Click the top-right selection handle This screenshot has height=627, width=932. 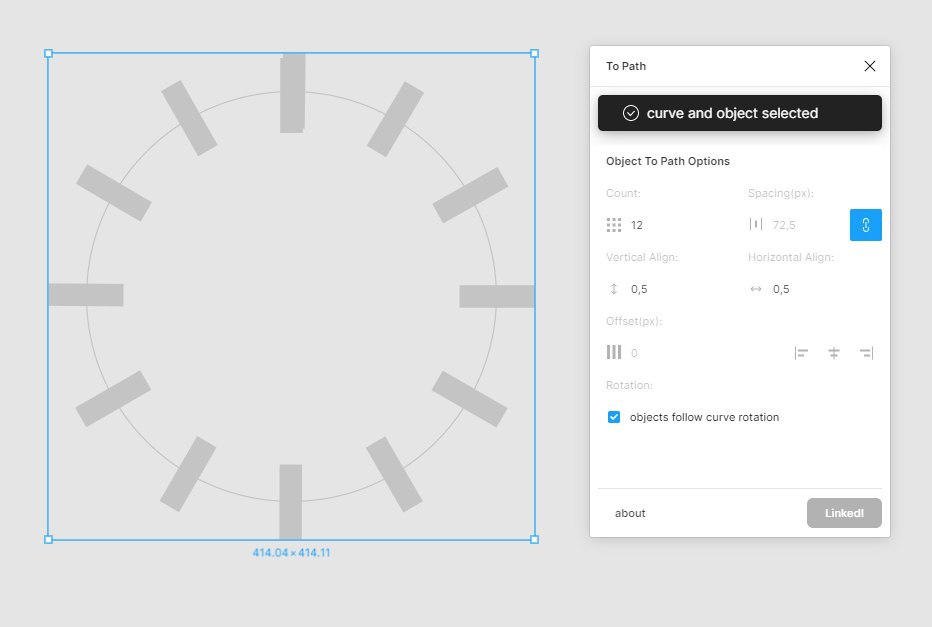point(534,53)
